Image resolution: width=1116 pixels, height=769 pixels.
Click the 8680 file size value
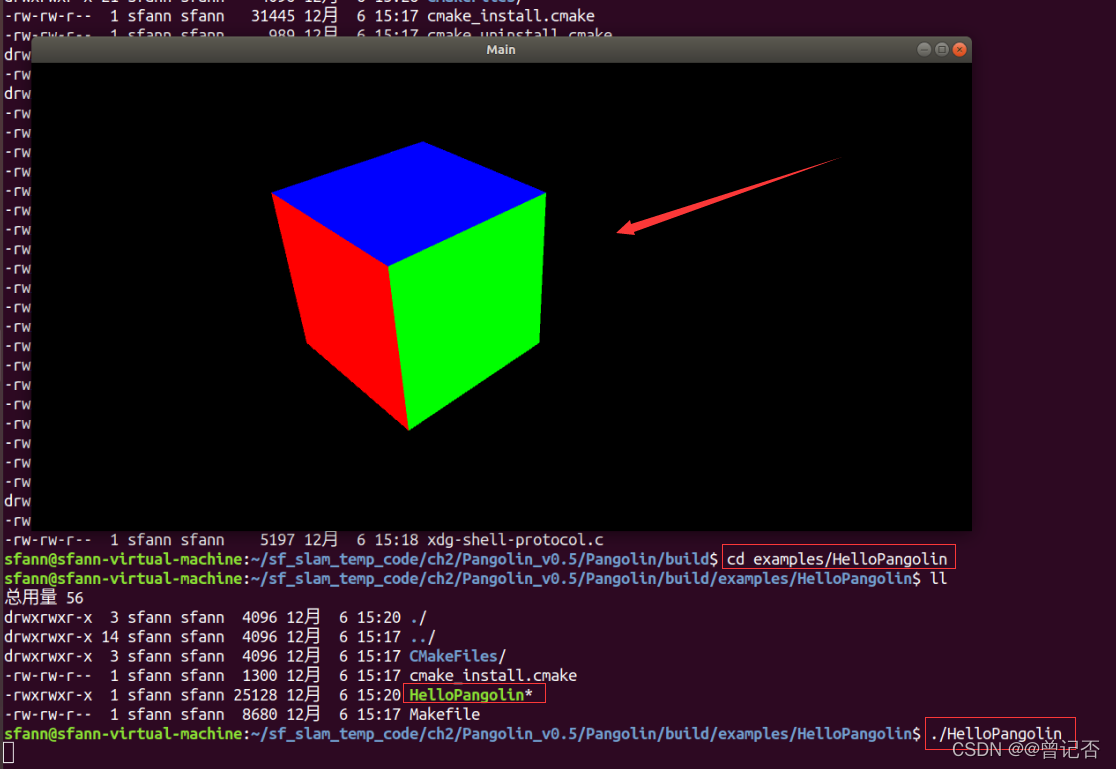[260, 714]
